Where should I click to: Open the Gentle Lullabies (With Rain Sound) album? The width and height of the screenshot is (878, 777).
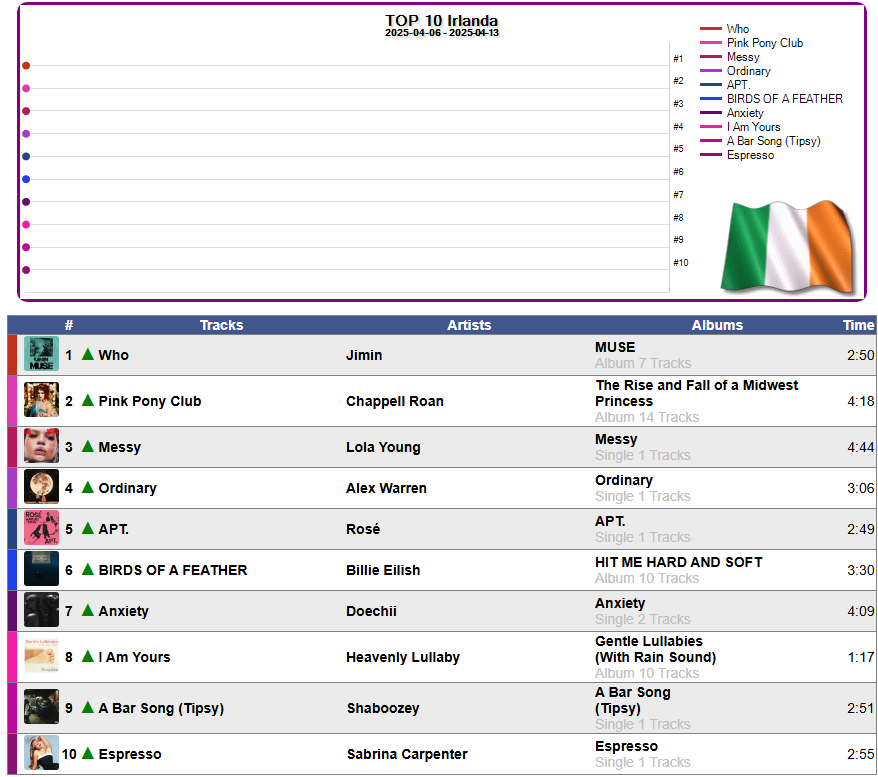[x=656, y=649]
